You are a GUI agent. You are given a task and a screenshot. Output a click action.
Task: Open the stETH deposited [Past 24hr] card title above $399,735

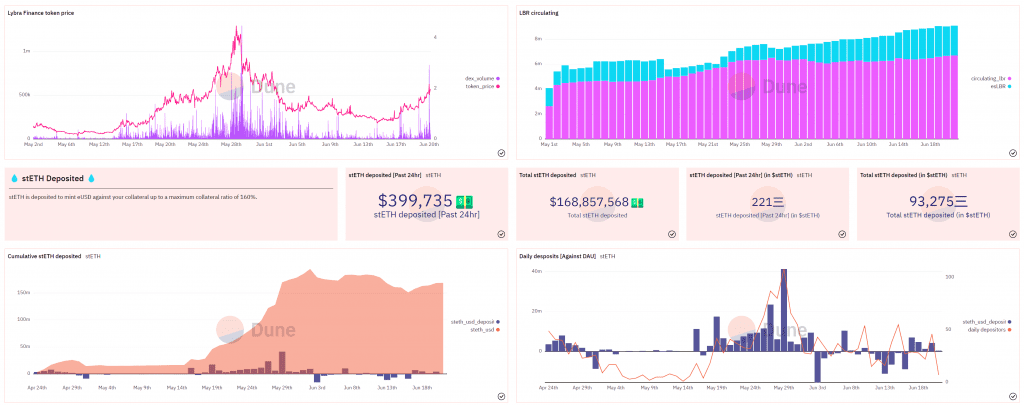(385, 175)
